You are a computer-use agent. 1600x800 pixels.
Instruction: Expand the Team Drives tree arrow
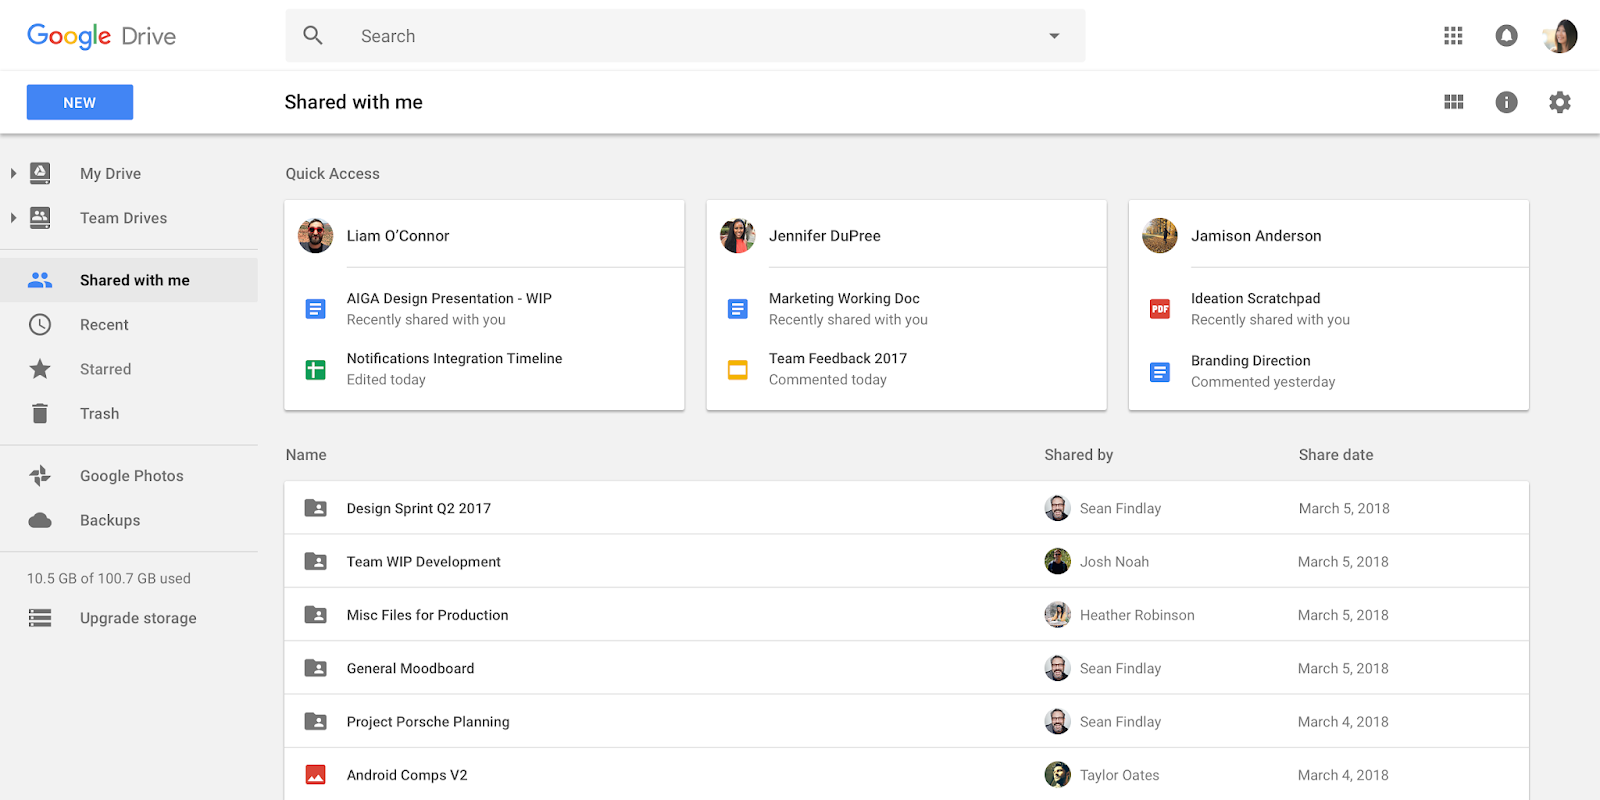click(x=13, y=218)
